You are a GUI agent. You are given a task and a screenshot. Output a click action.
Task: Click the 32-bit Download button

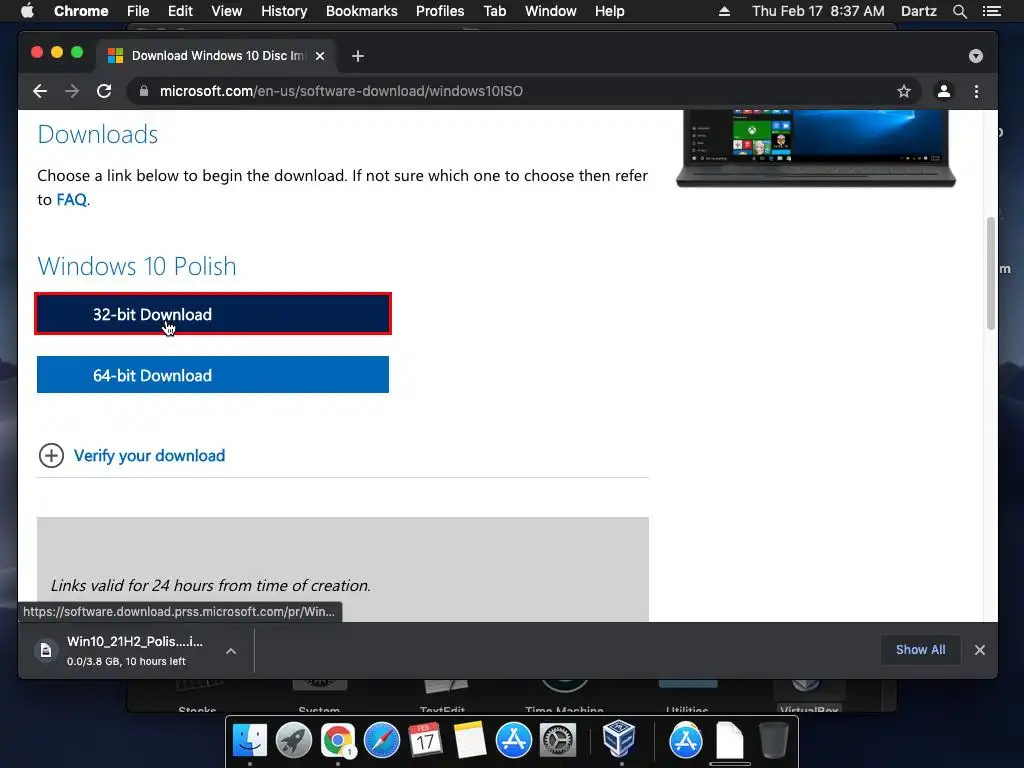[x=213, y=314]
